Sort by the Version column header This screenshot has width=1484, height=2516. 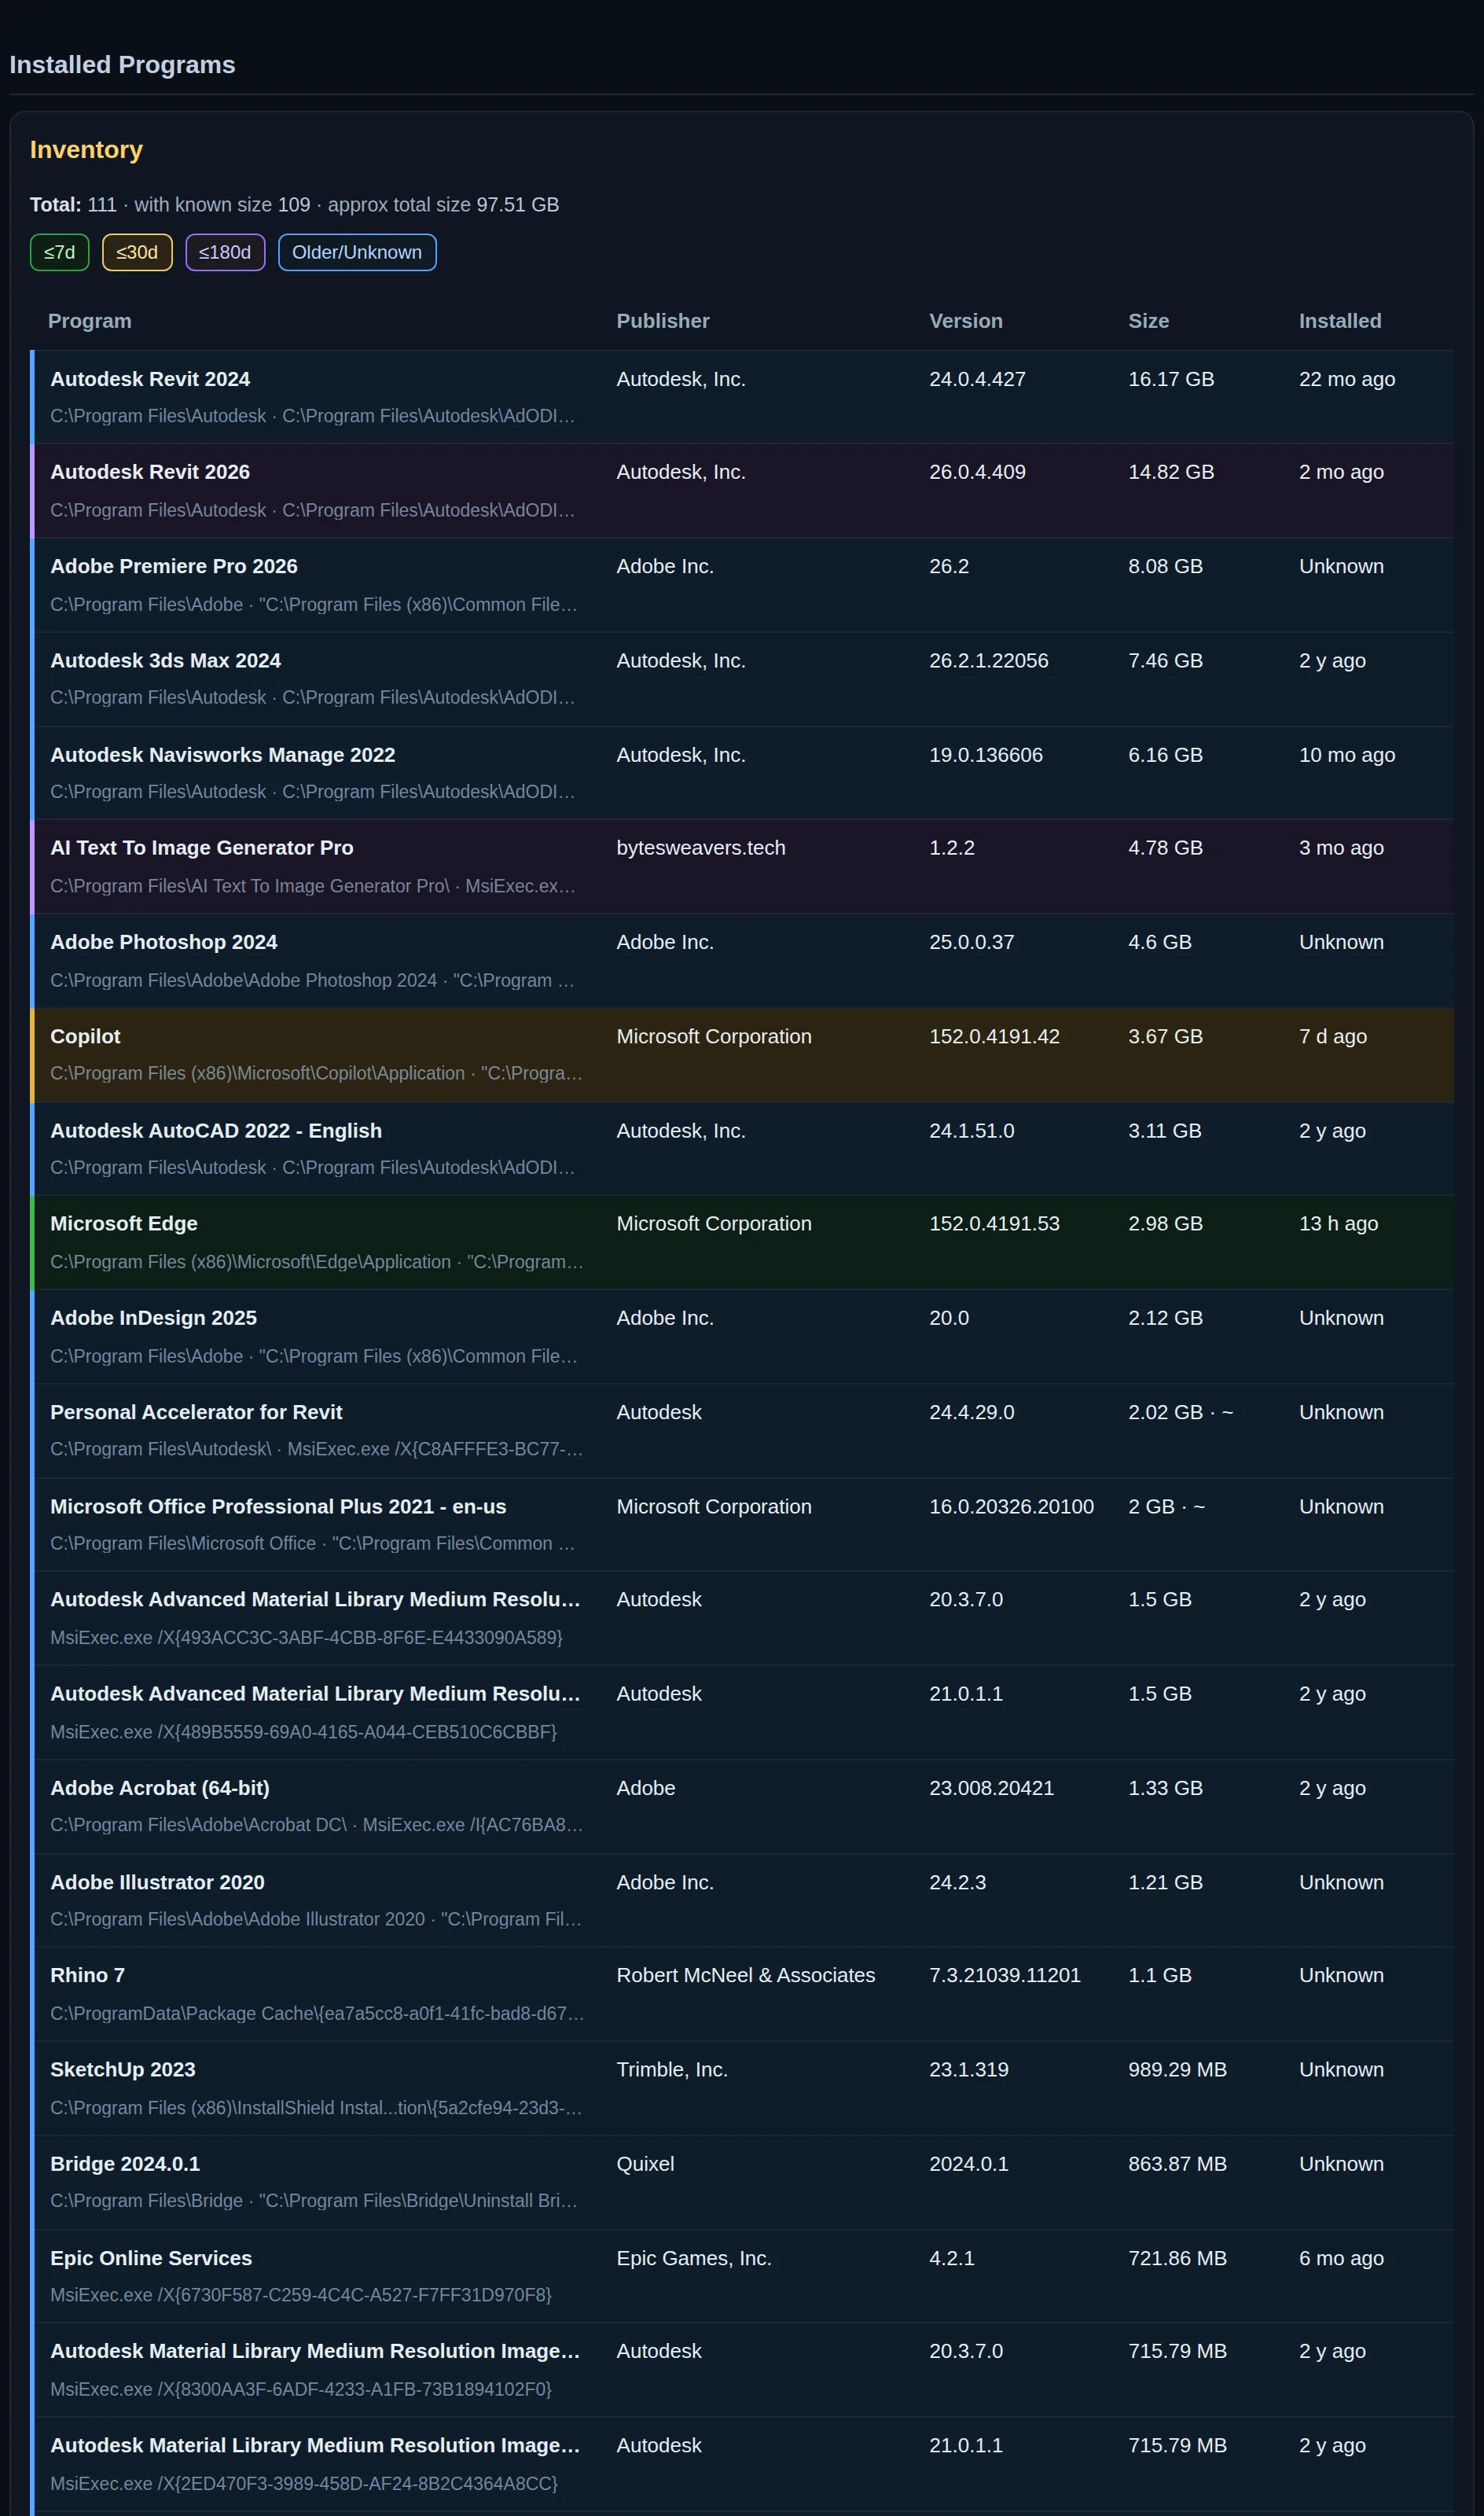(x=966, y=321)
